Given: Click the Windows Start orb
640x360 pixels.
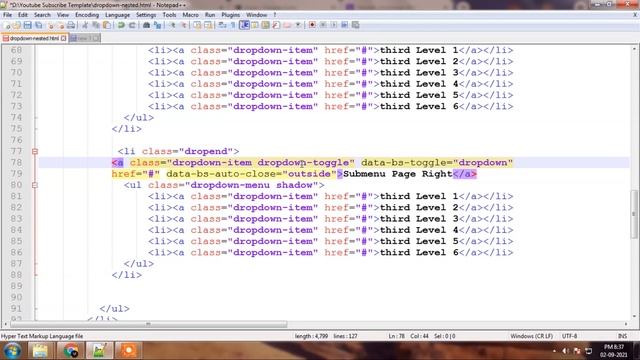Looking at the screenshot, I should [x=12, y=351].
